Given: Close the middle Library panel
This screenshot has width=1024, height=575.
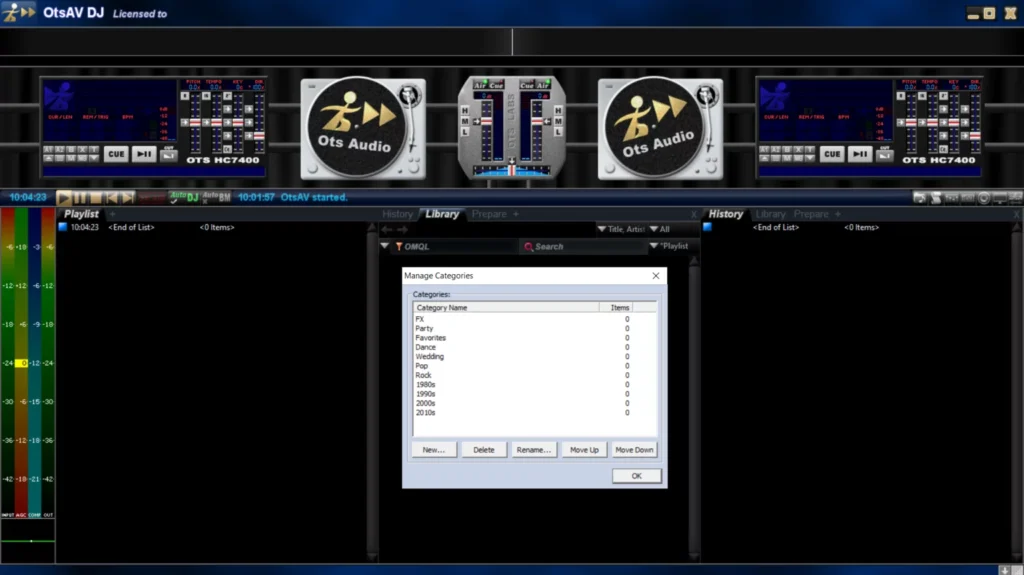Looking at the screenshot, I should click(694, 214).
